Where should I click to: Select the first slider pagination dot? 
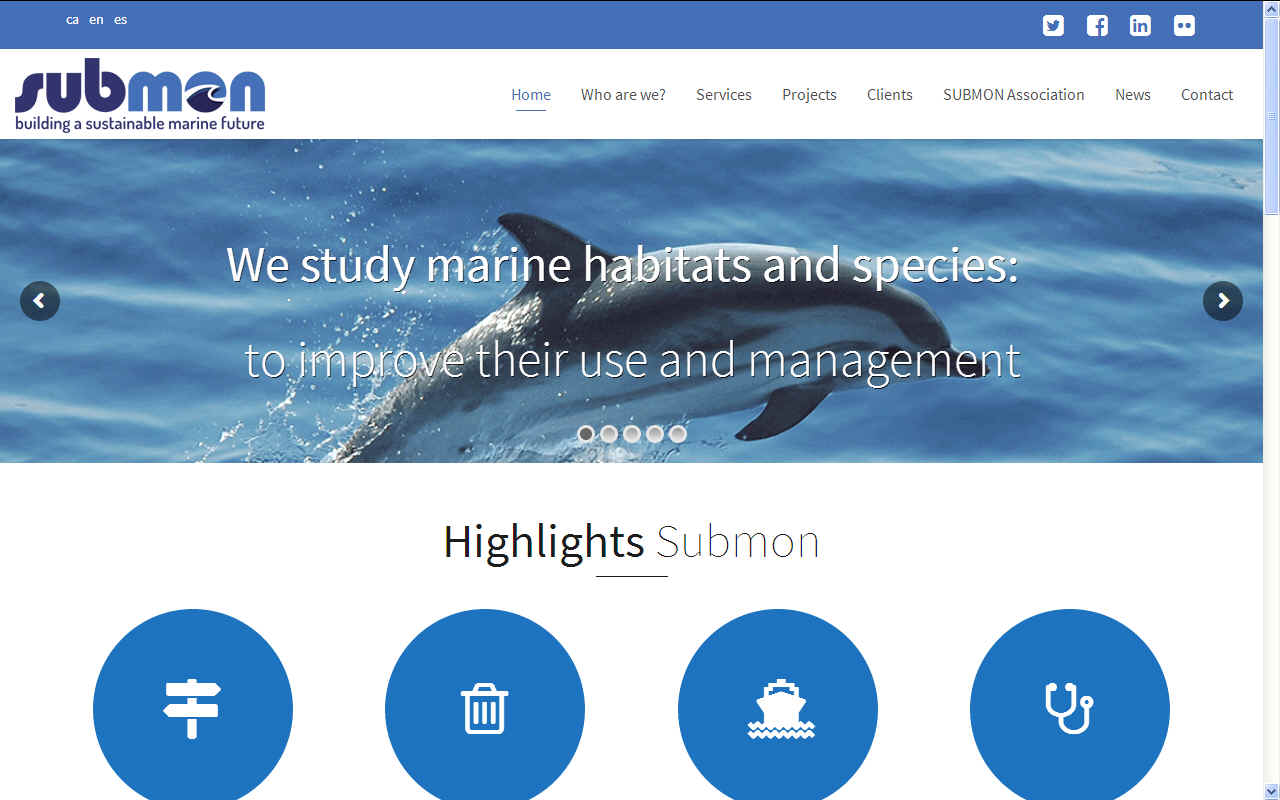[x=586, y=434]
